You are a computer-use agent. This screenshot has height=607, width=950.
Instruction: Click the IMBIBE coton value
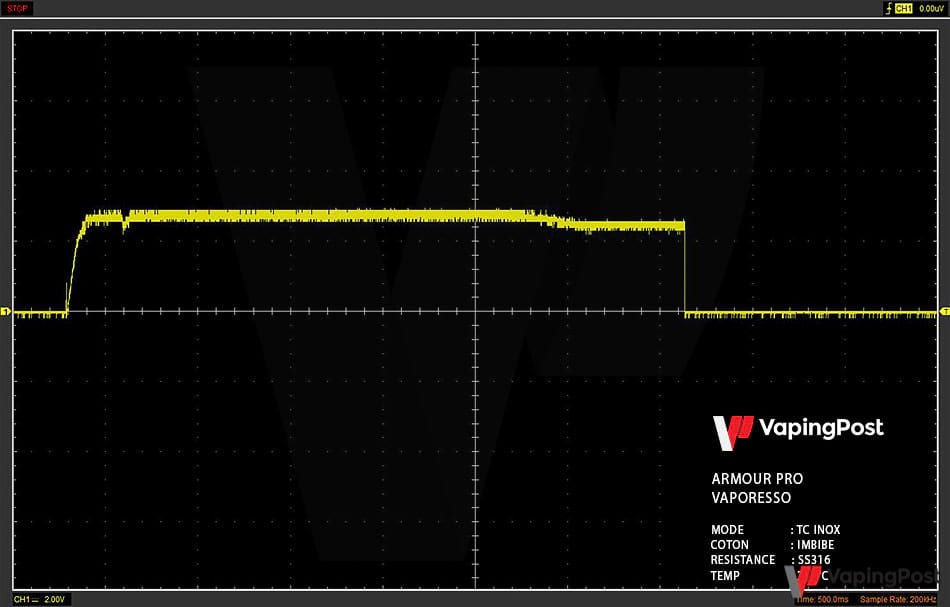point(816,545)
